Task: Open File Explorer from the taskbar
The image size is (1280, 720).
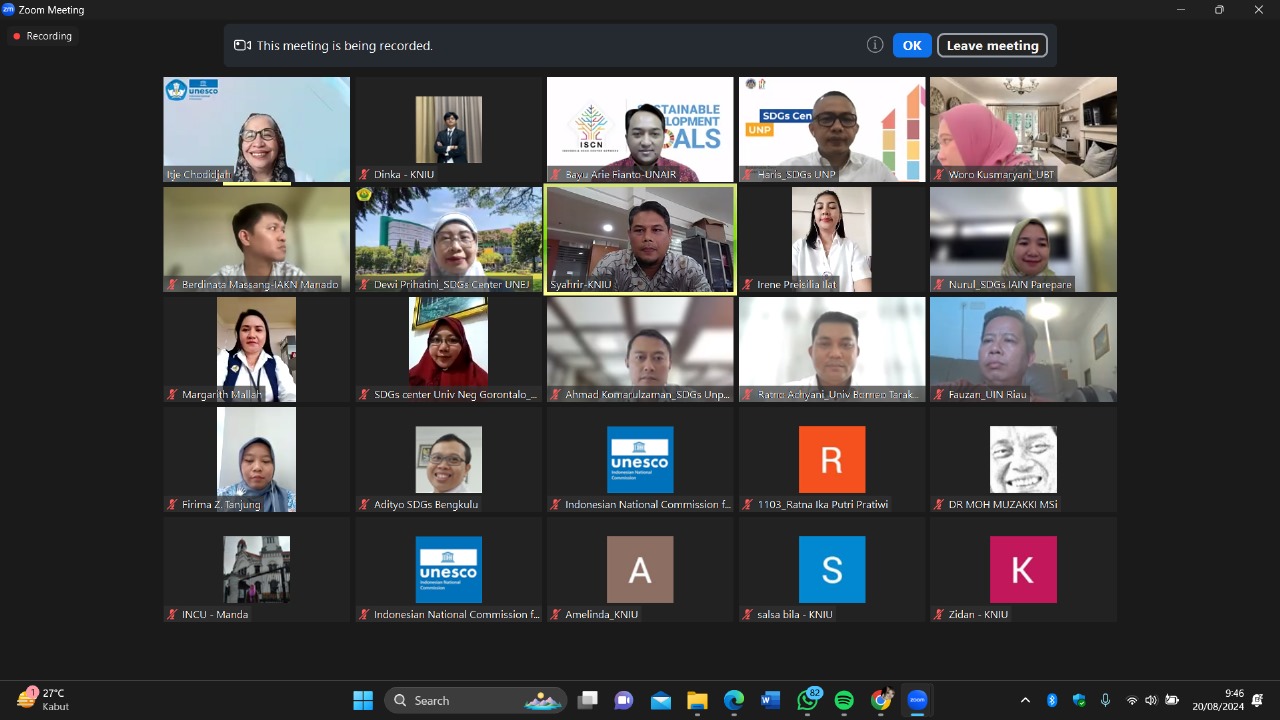Action: [697, 700]
